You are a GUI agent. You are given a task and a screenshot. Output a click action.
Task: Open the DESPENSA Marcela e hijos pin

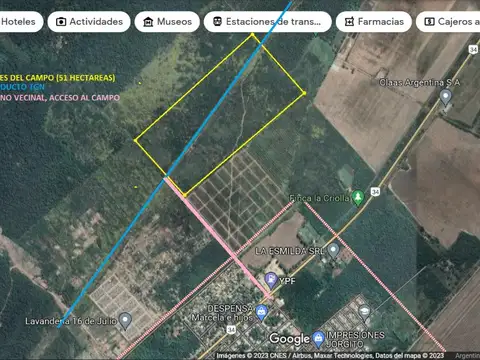coord(261,313)
